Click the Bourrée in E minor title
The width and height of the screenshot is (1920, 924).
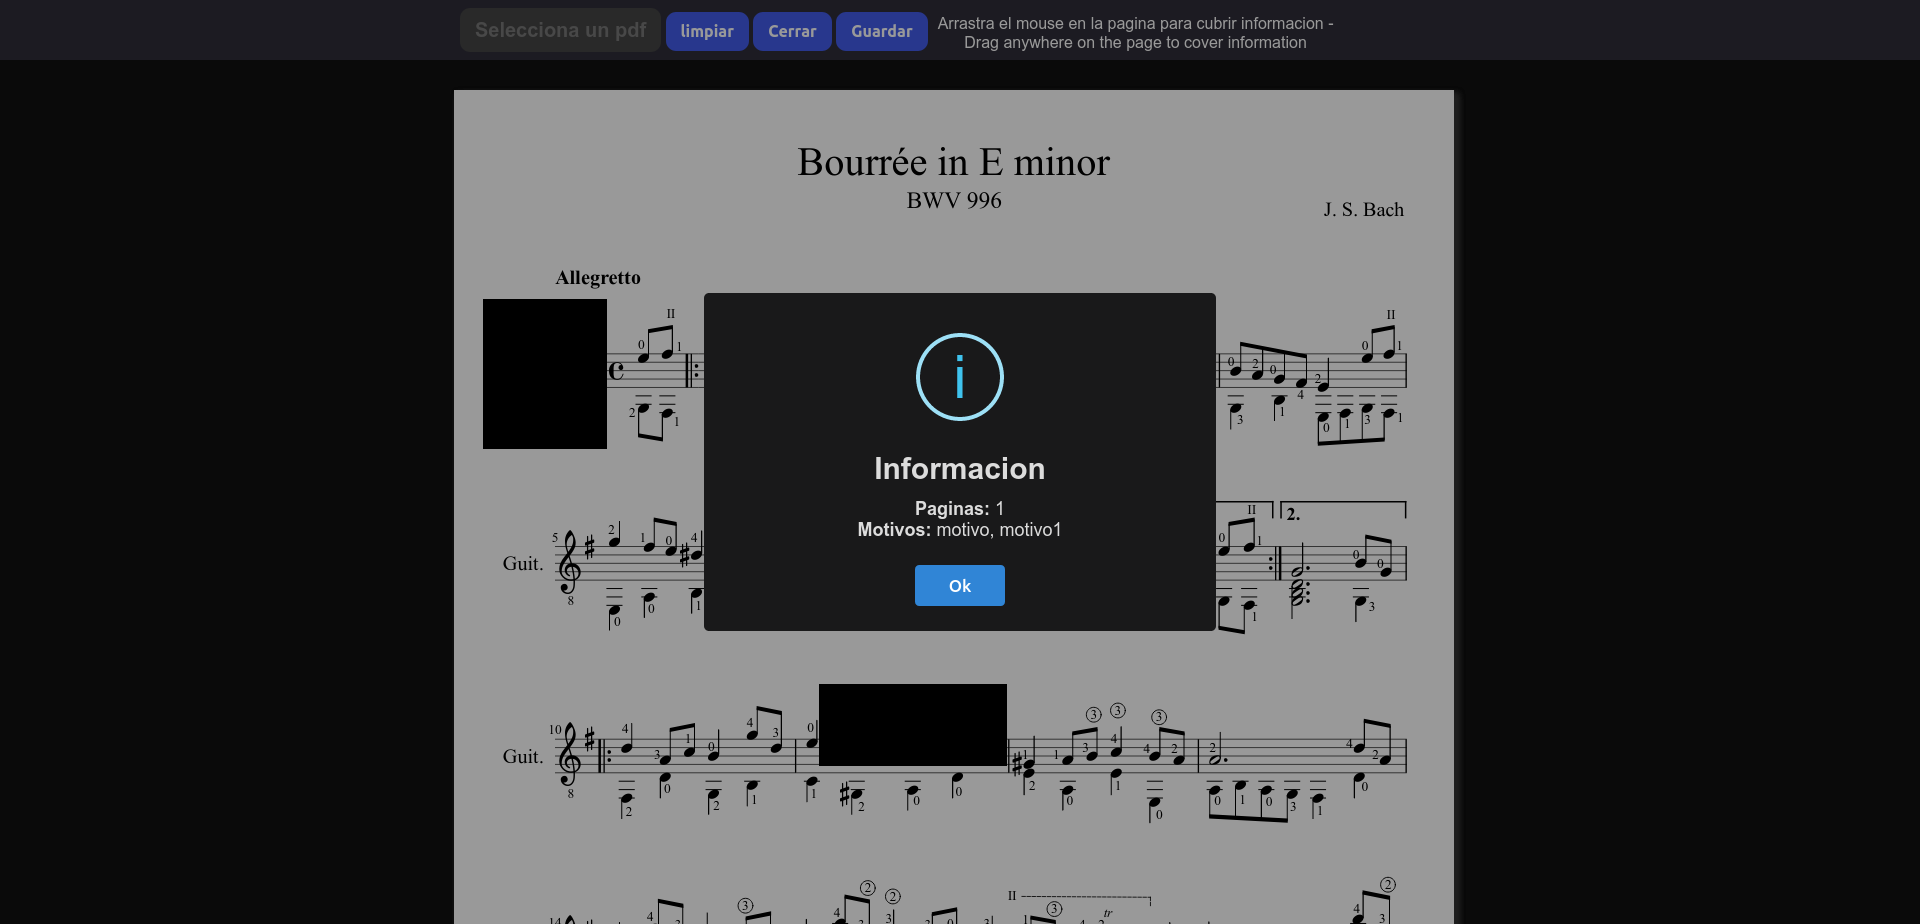(x=953, y=162)
